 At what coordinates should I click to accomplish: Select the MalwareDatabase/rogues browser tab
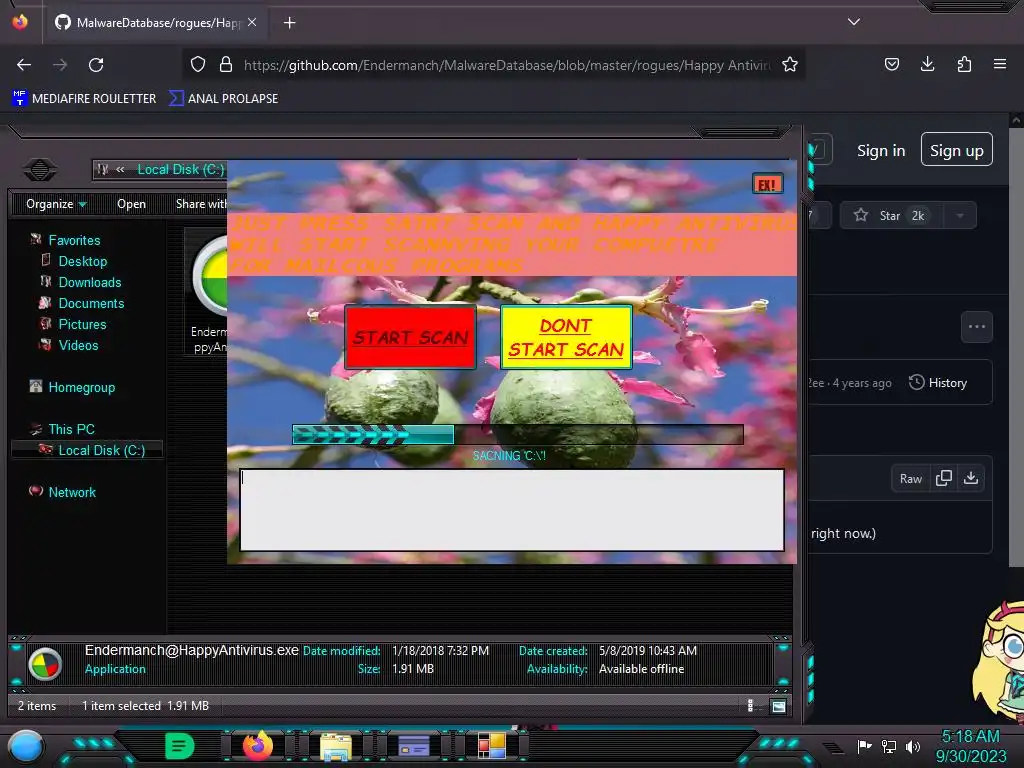click(157, 23)
